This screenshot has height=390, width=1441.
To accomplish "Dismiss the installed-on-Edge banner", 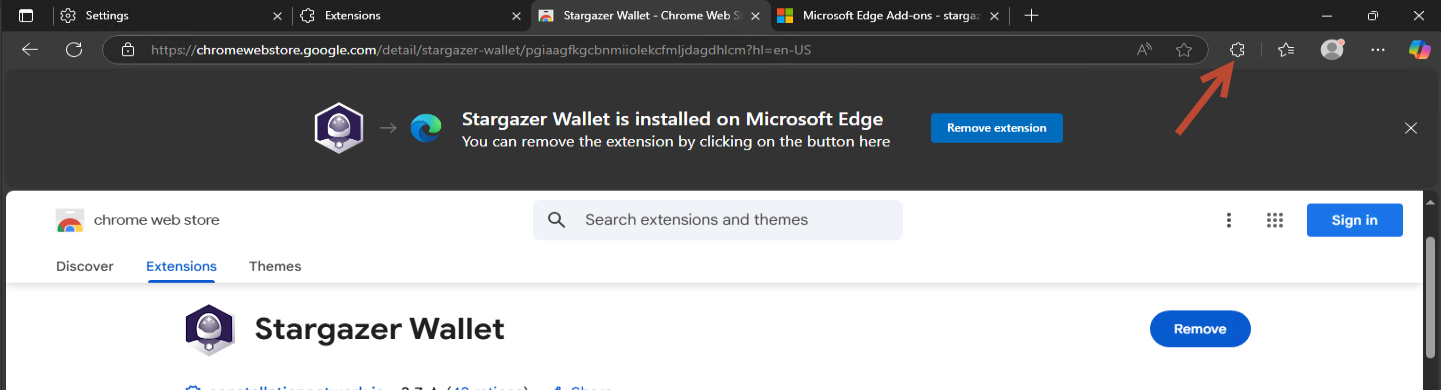I will coord(1411,128).
